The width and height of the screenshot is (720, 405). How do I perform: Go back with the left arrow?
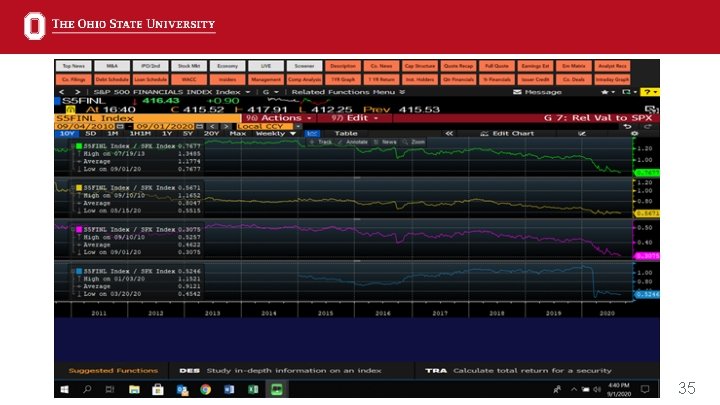62,92
